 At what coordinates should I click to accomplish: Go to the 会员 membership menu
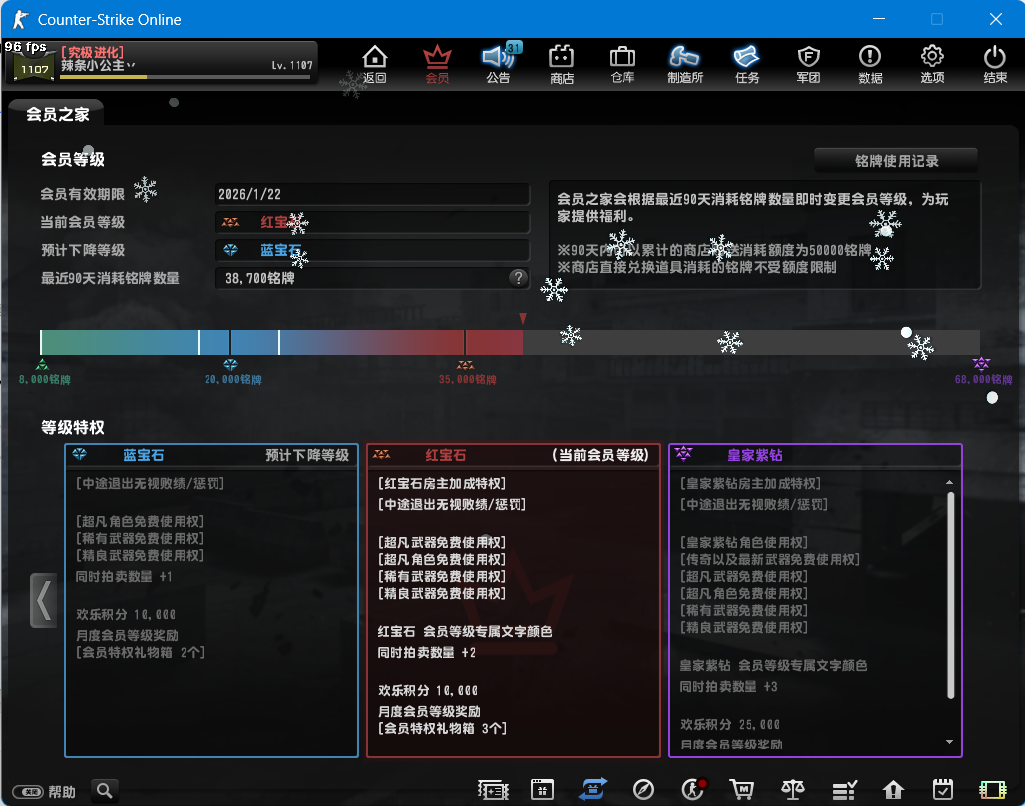click(x=437, y=64)
